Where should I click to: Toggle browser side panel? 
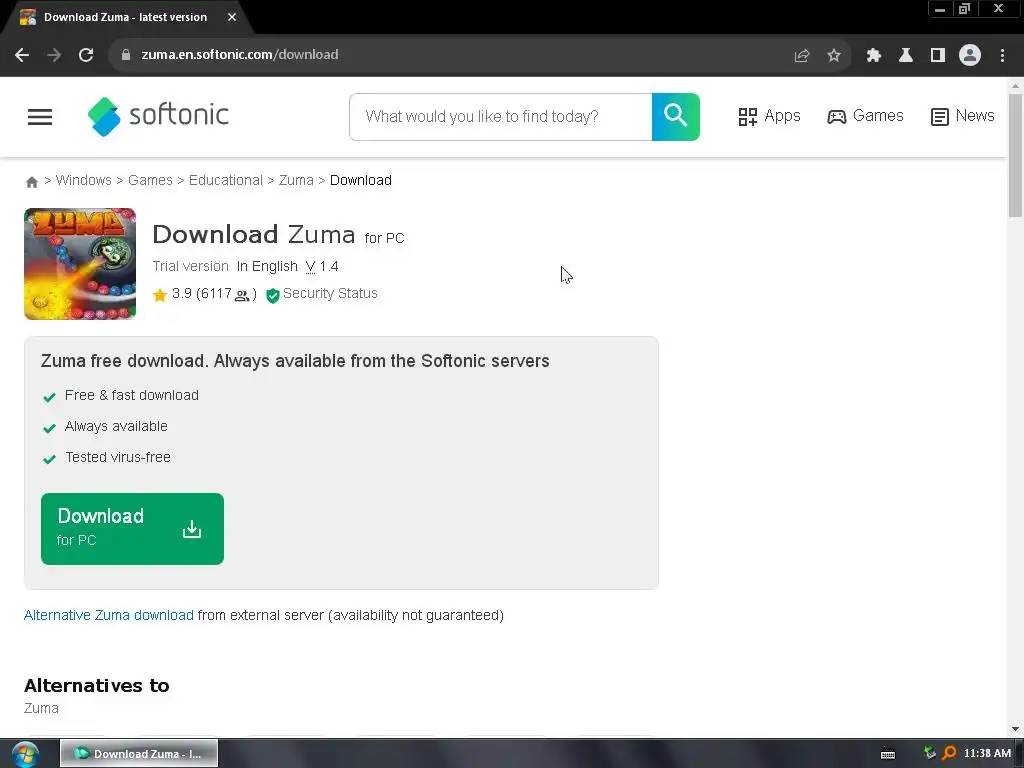coord(938,56)
